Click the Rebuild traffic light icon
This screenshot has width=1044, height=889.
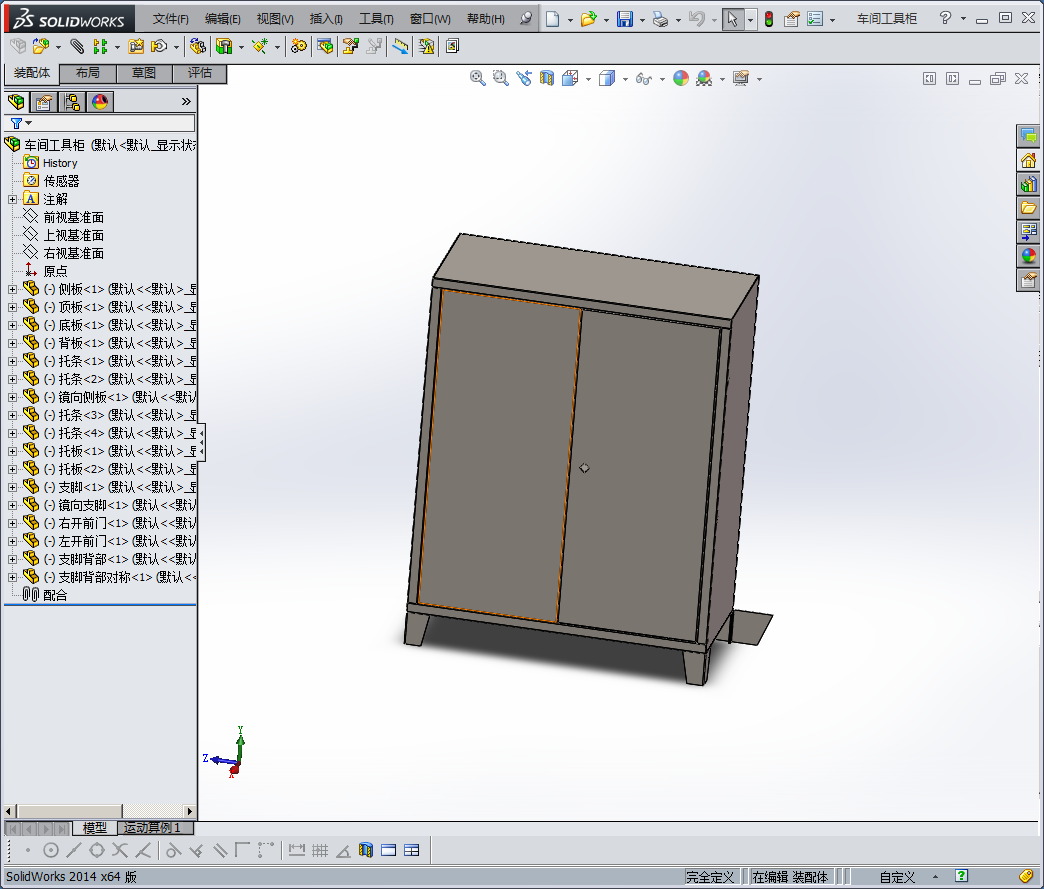click(768, 19)
